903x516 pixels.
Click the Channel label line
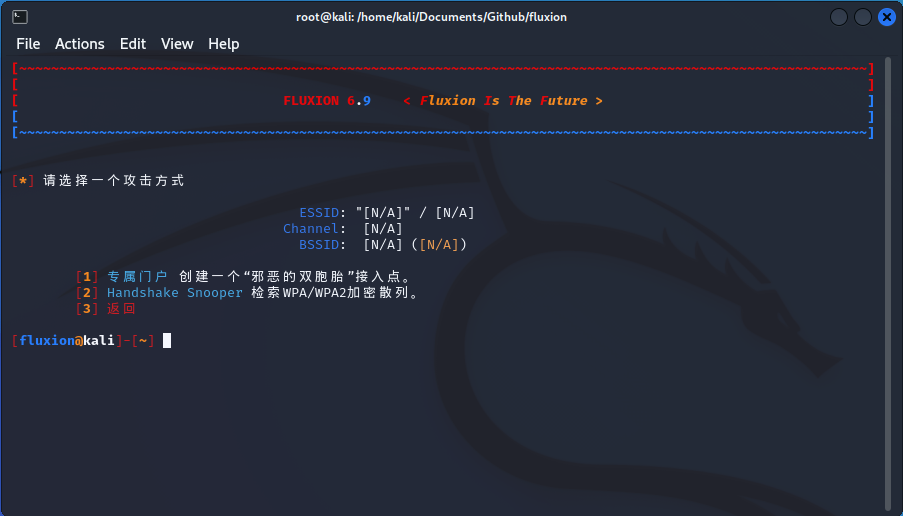click(x=343, y=229)
